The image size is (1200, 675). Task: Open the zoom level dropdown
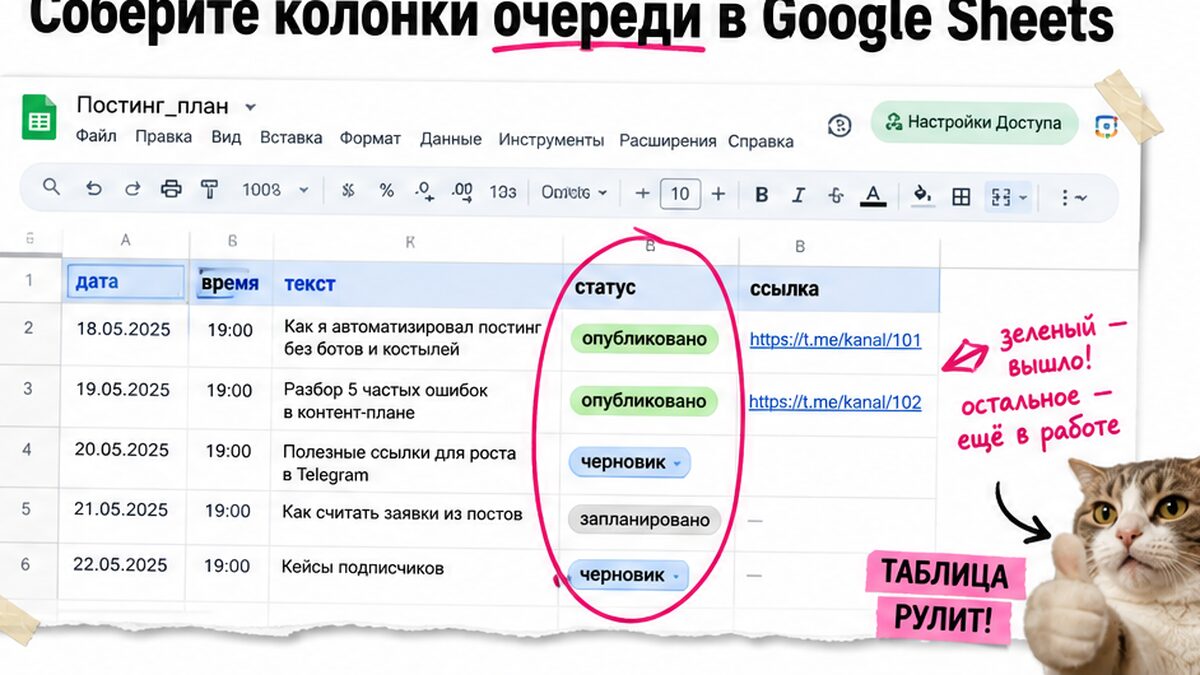[276, 189]
